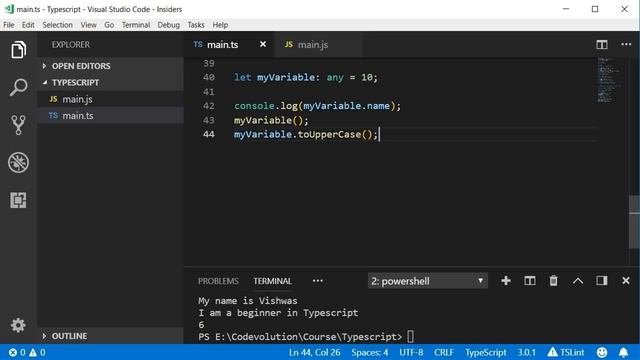Click the TSLint warning status item

coord(566,352)
